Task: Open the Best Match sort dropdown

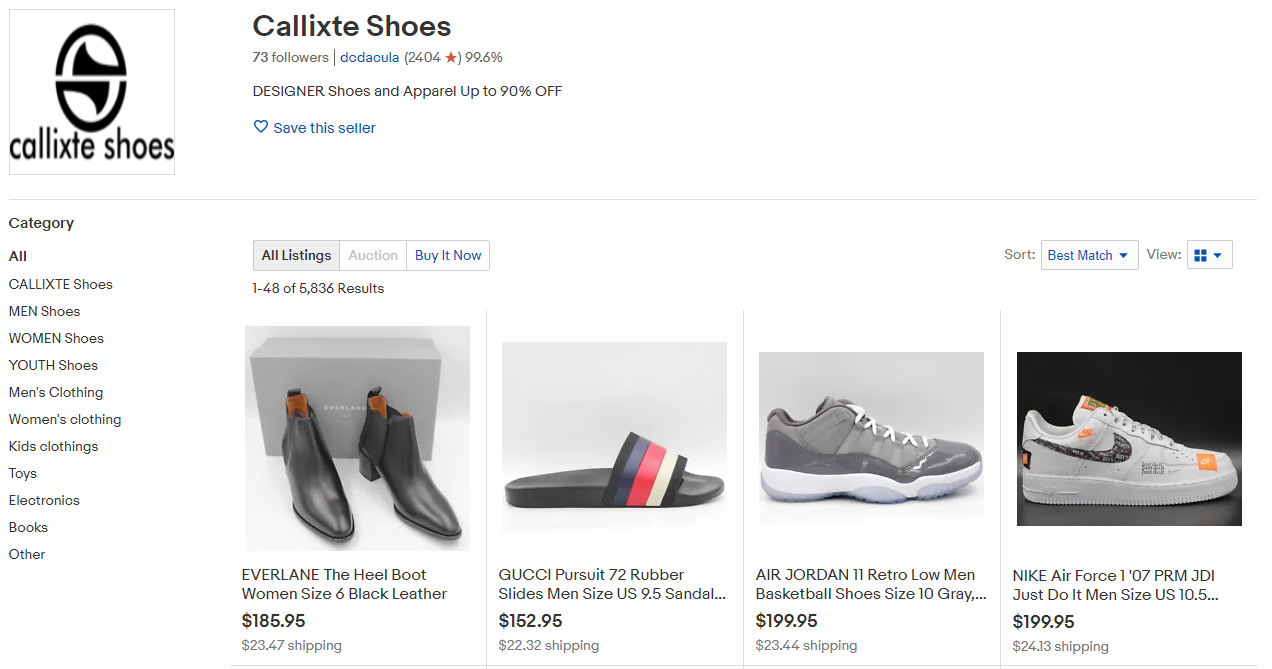Action: (1088, 255)
